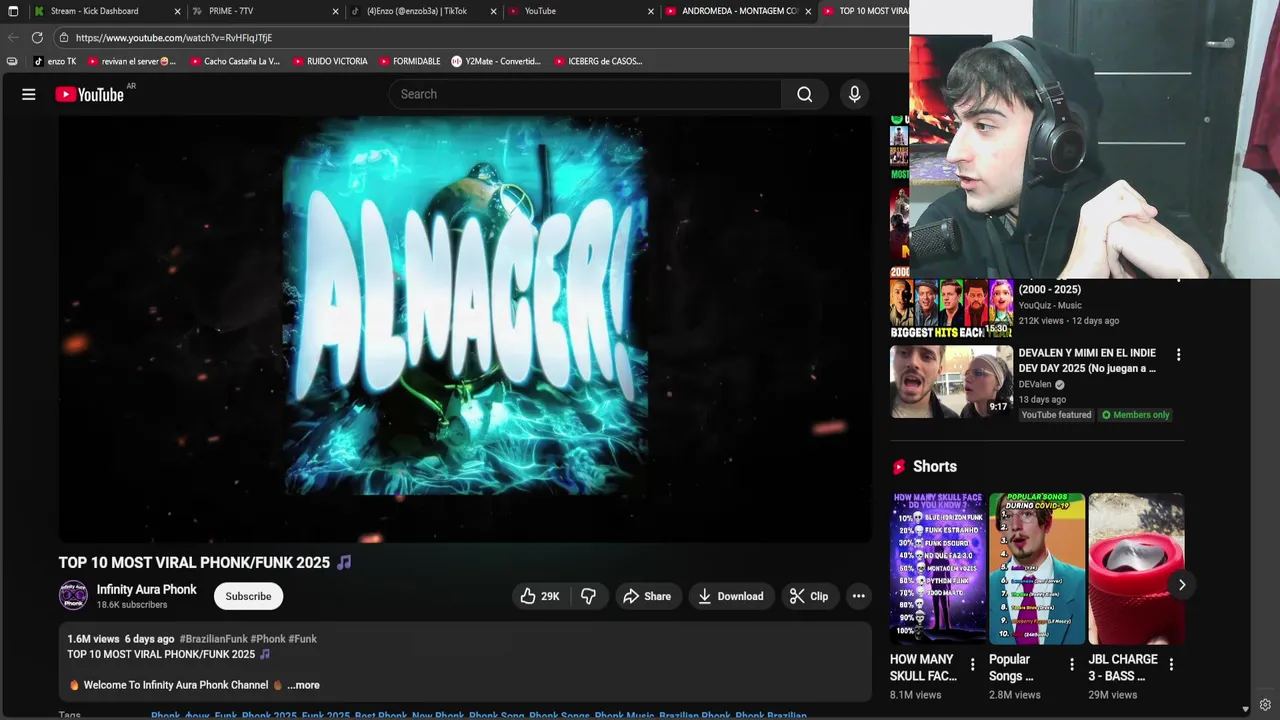Switch to Enzo TikTok tab
The height and width of the screenshot is (720, 1280).
(415, 11)
